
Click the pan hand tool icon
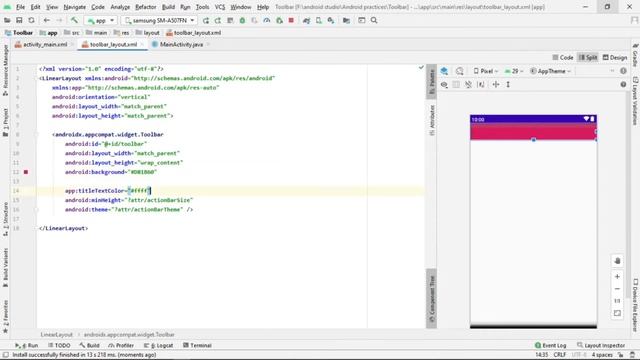pyautogui.click(x=617, y=261)
